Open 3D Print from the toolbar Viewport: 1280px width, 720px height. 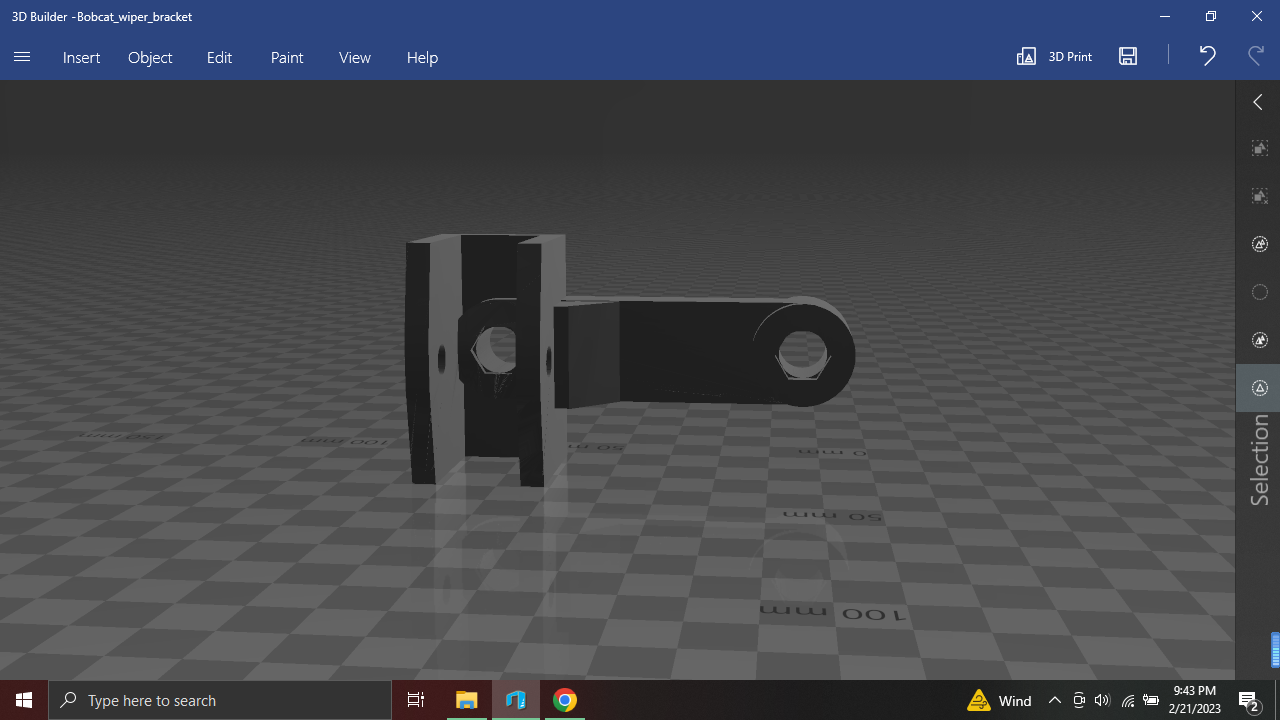1053,57
